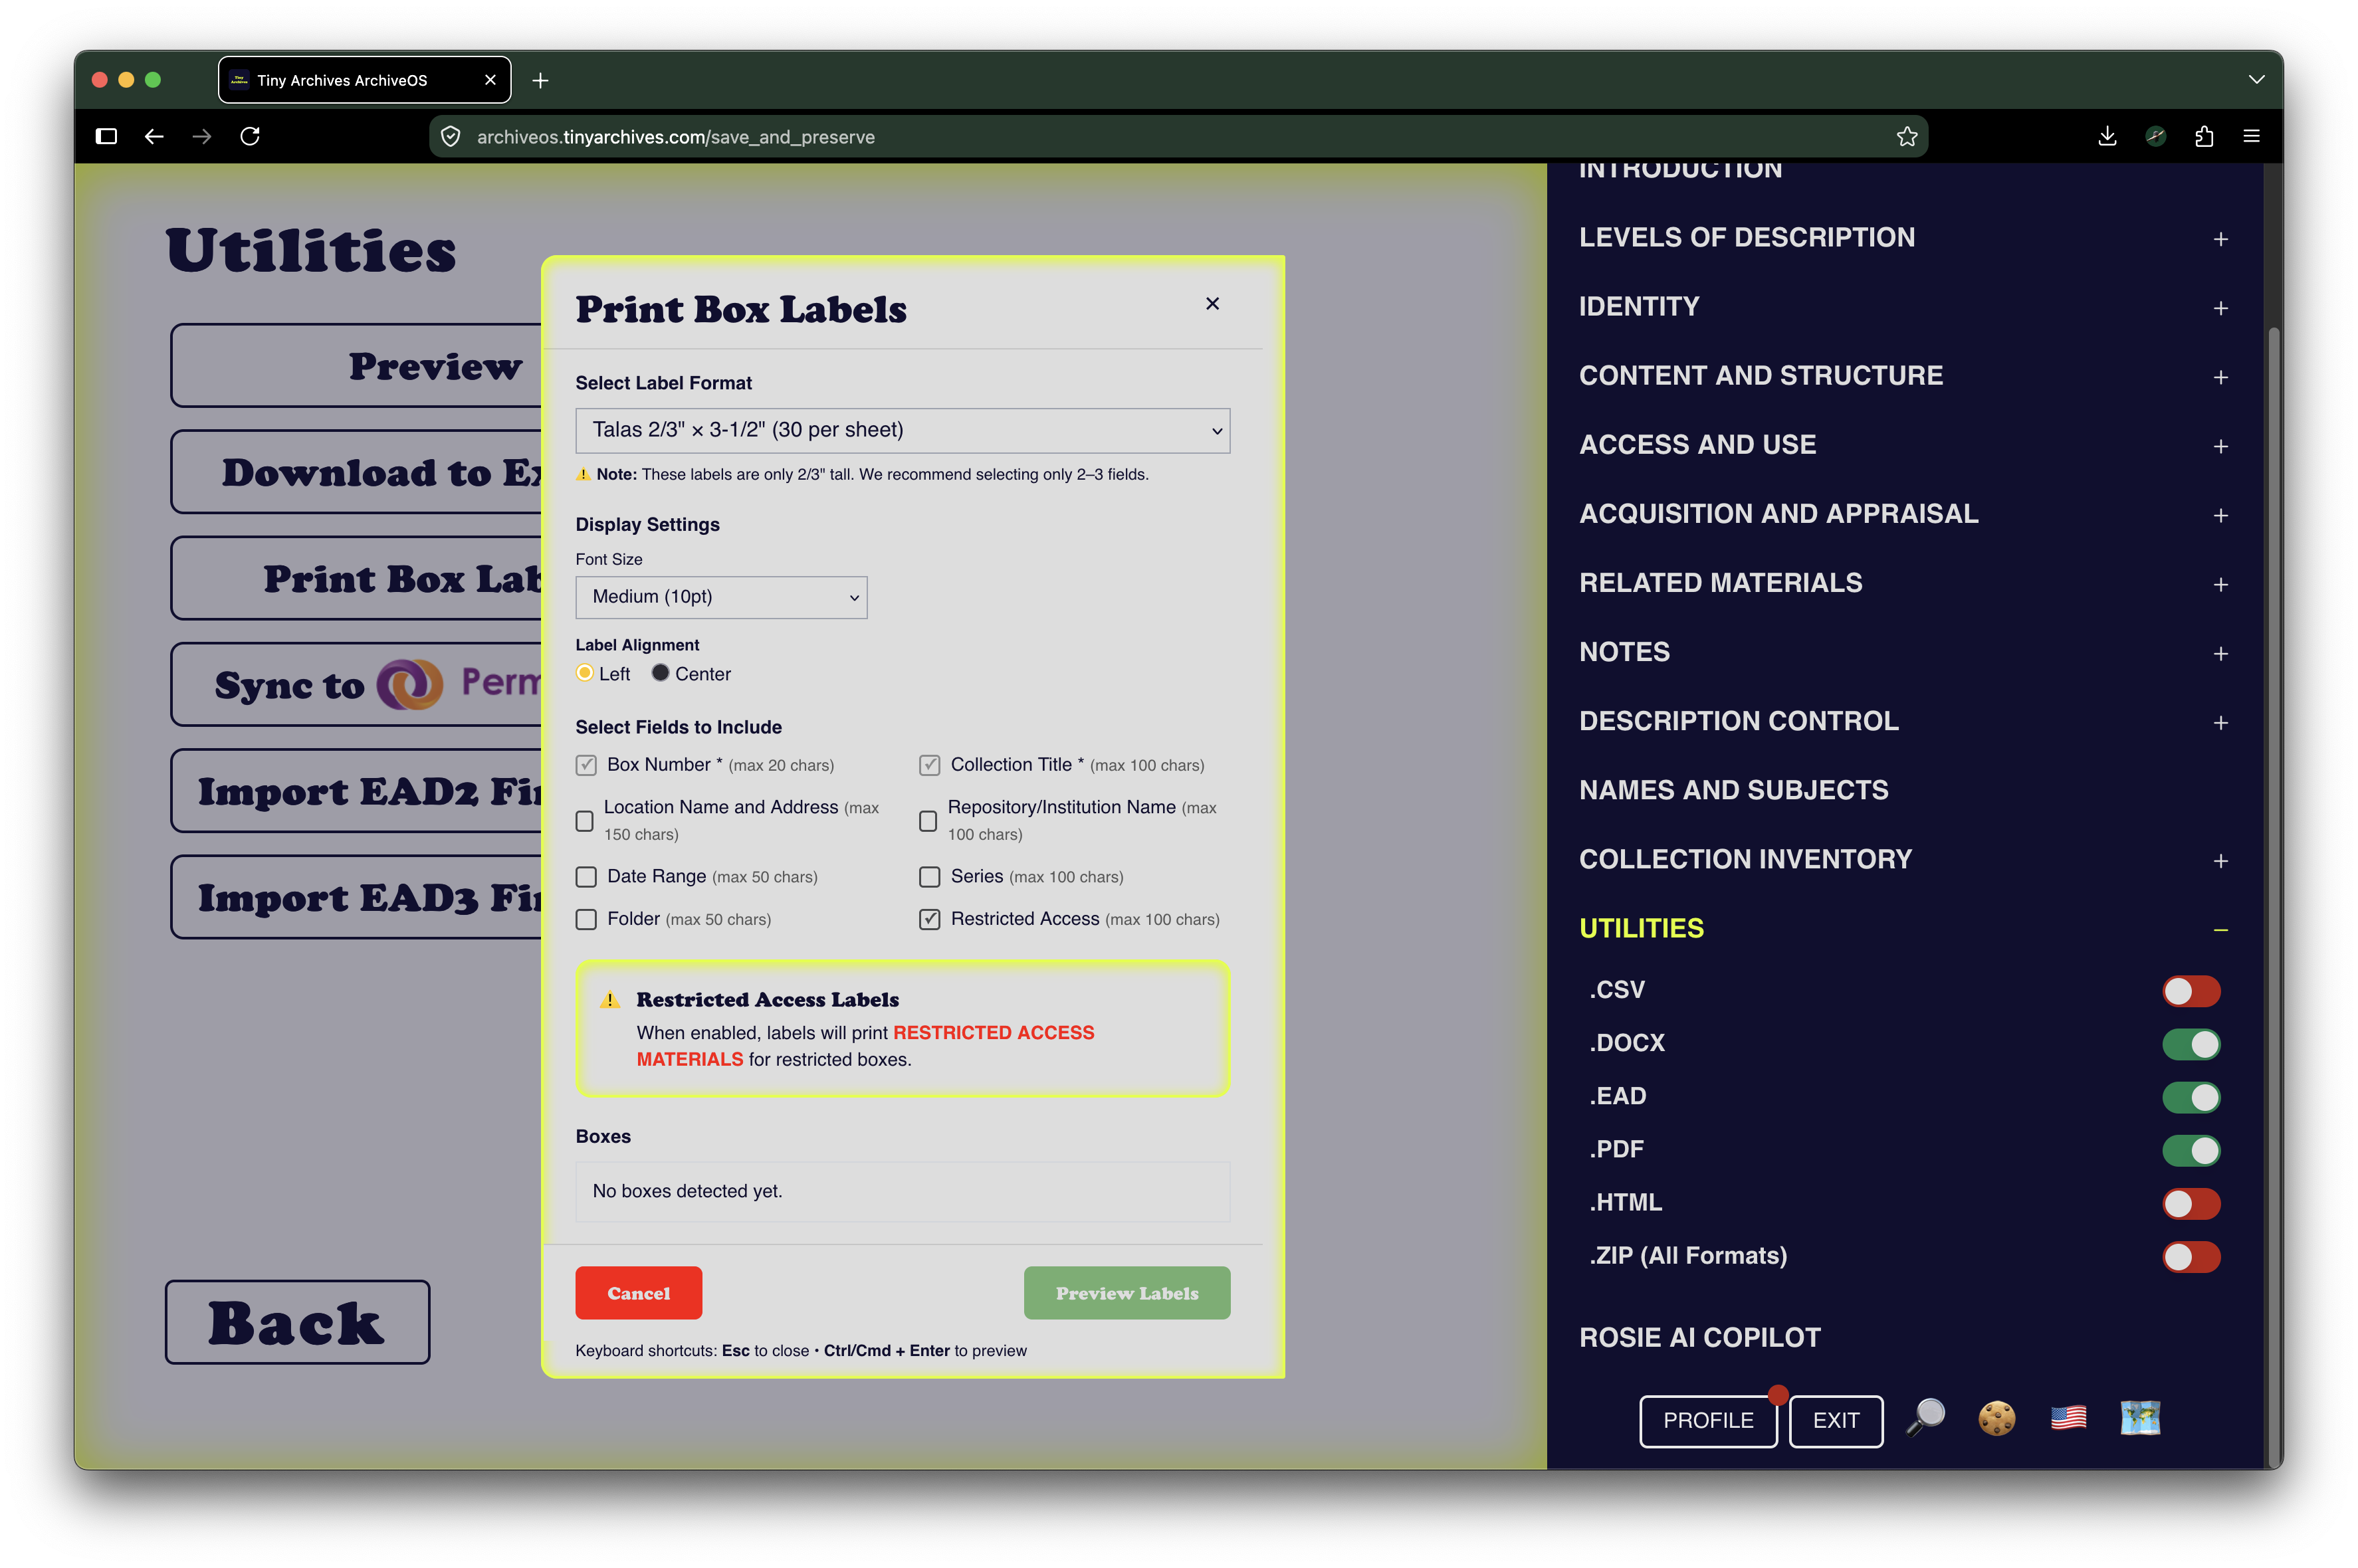
Task: Enable the .CSV export toggle
Action: tap(2191, 991)
